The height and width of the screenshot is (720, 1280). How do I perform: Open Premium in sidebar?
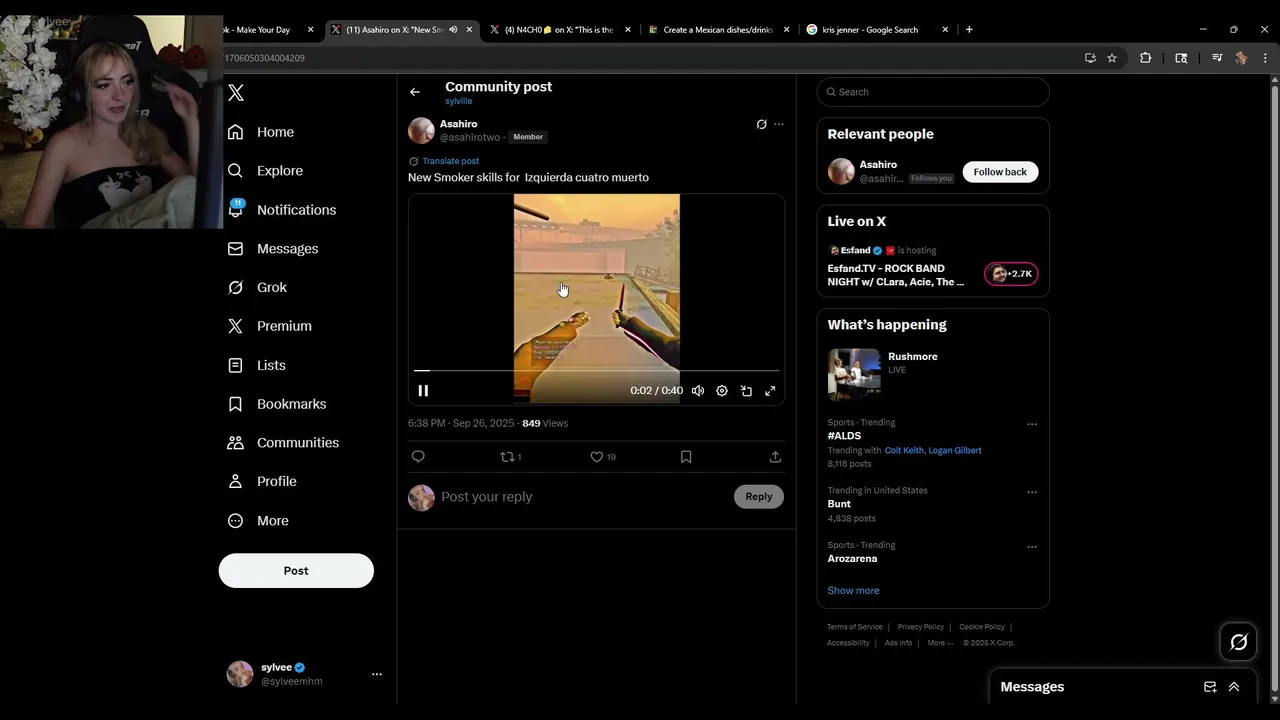[269, 326]
